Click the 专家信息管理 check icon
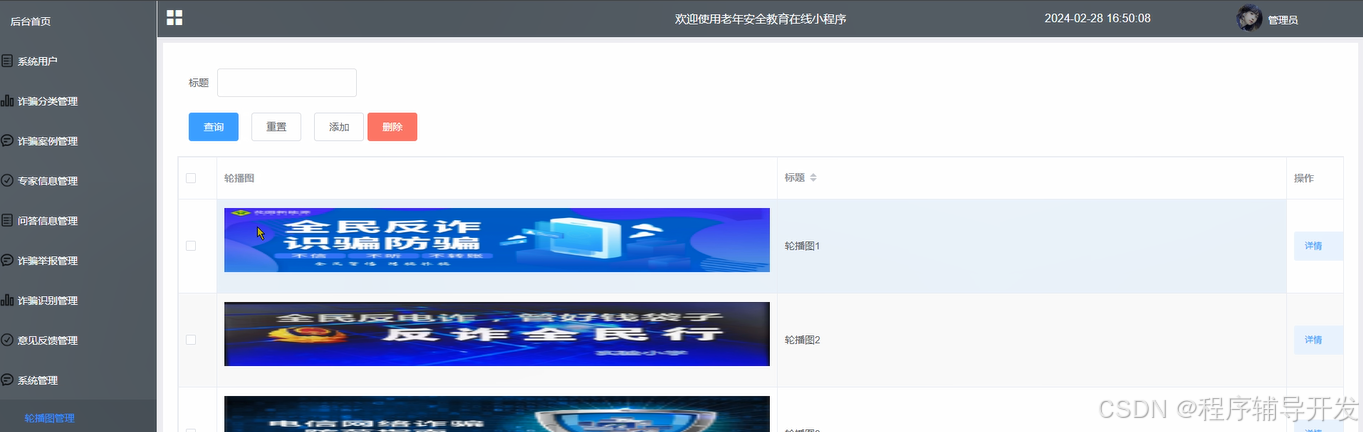Viewport: 1363px width, 432px height. 7,181
